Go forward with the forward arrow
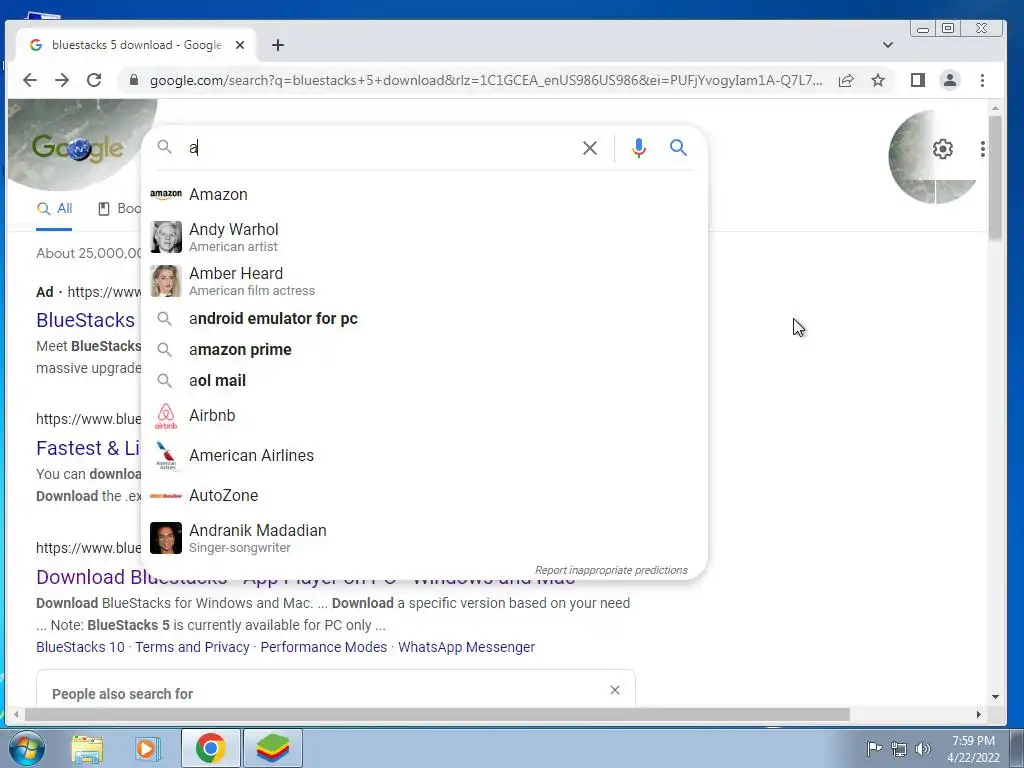 coord(61,80)
